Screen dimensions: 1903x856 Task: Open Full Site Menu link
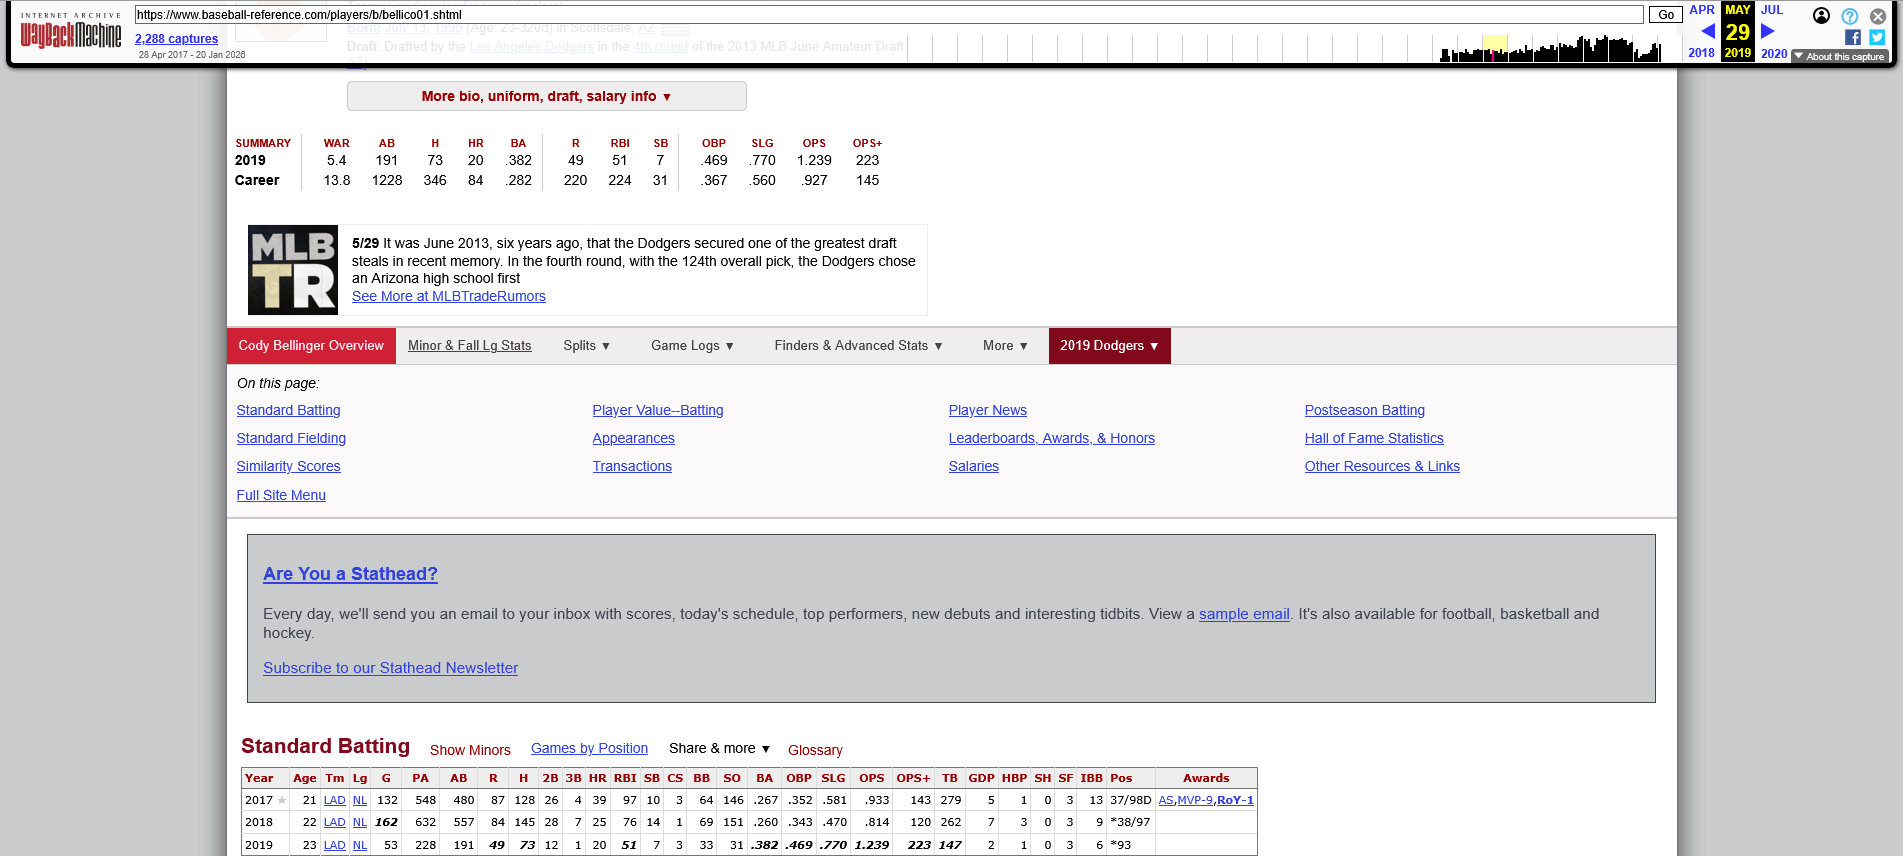tap(281, 495)
